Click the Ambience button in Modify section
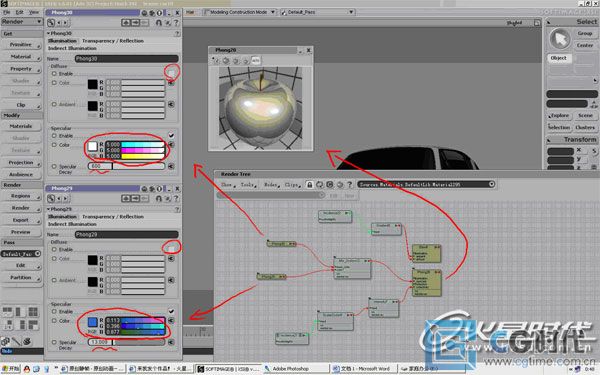The image size is (600, 375). (21, 174)
